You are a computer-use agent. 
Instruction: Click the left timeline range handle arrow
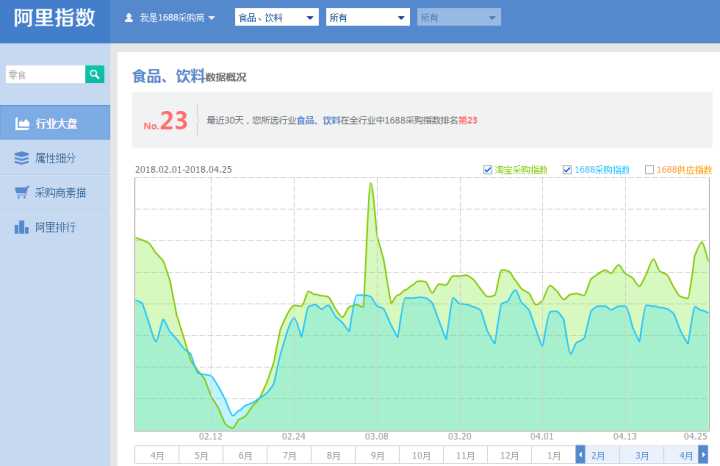coord(580,455)
